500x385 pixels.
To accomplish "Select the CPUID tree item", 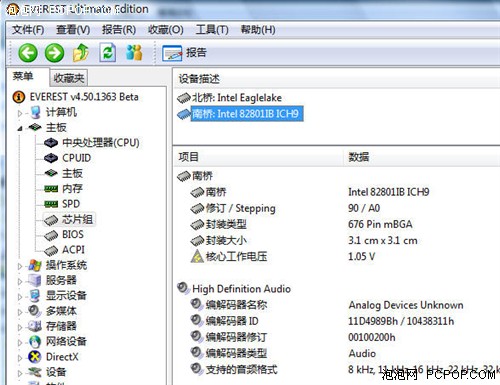I will coord(76,158).
